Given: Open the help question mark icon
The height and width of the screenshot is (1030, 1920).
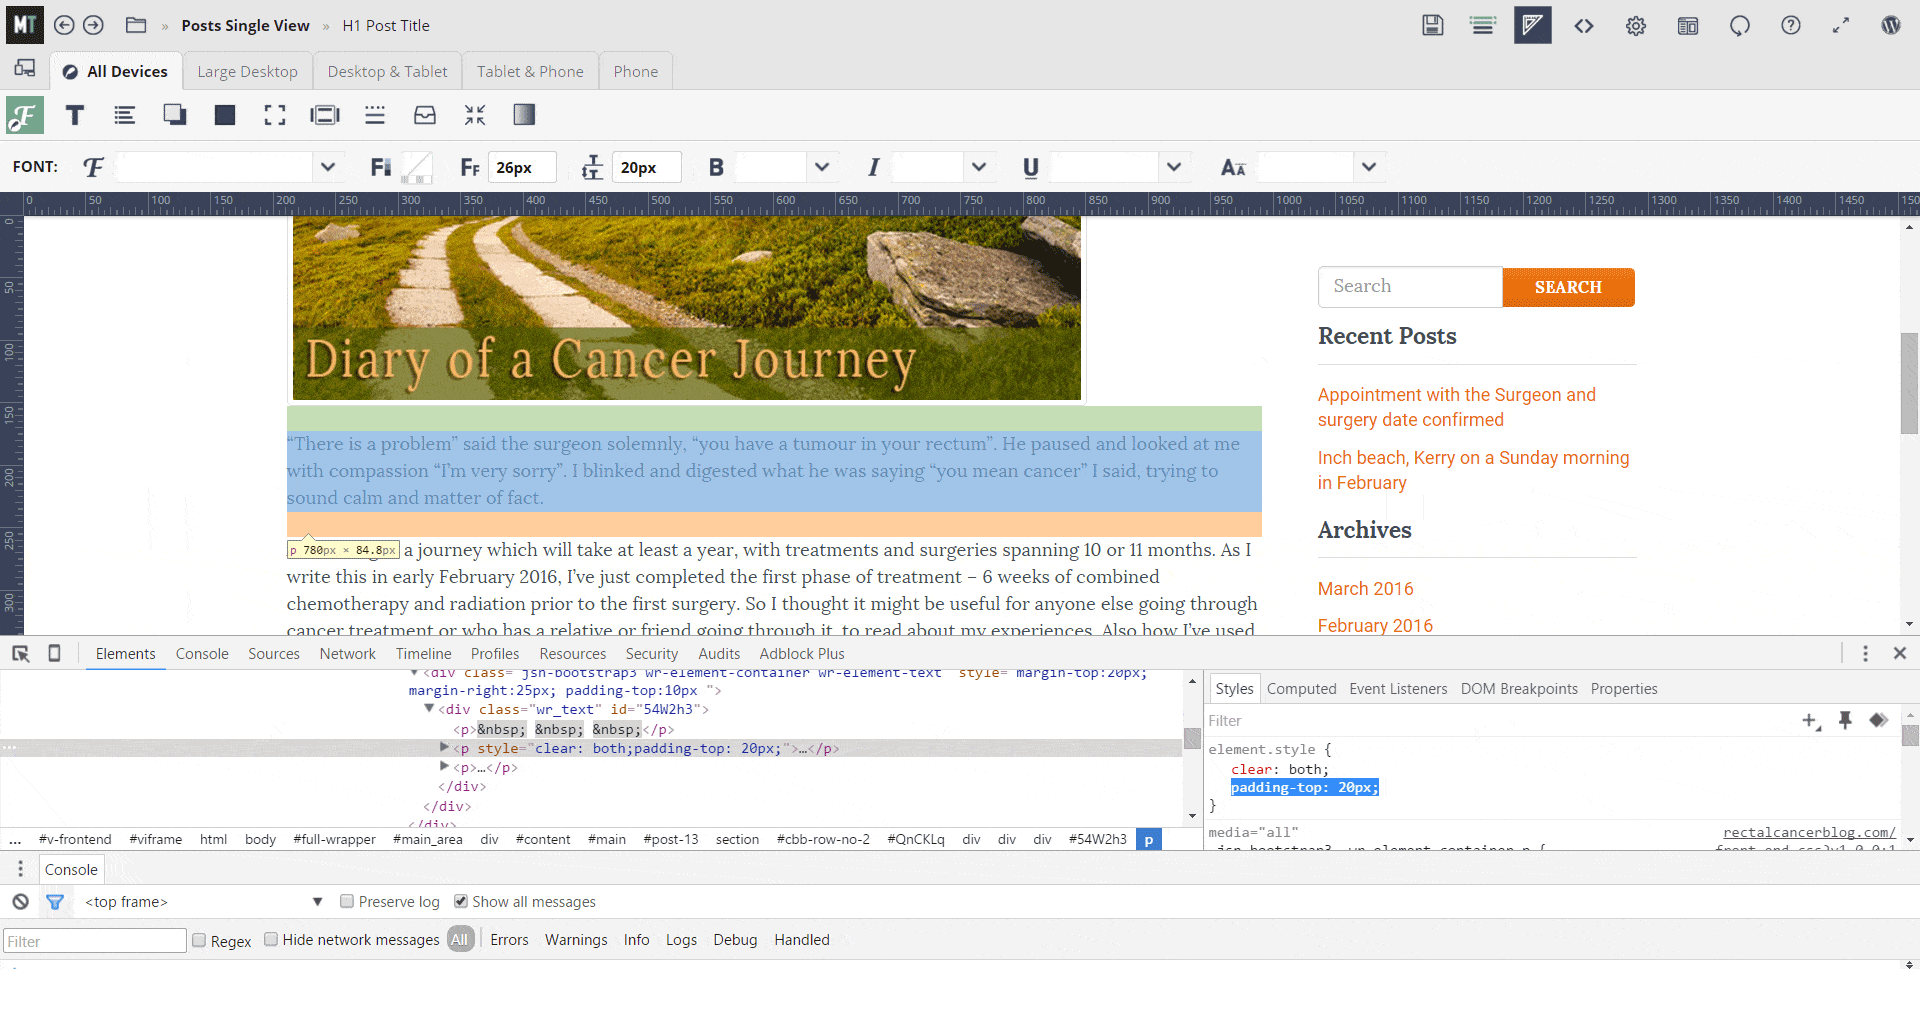Looking at the screenshot, I should [1790, 26].
